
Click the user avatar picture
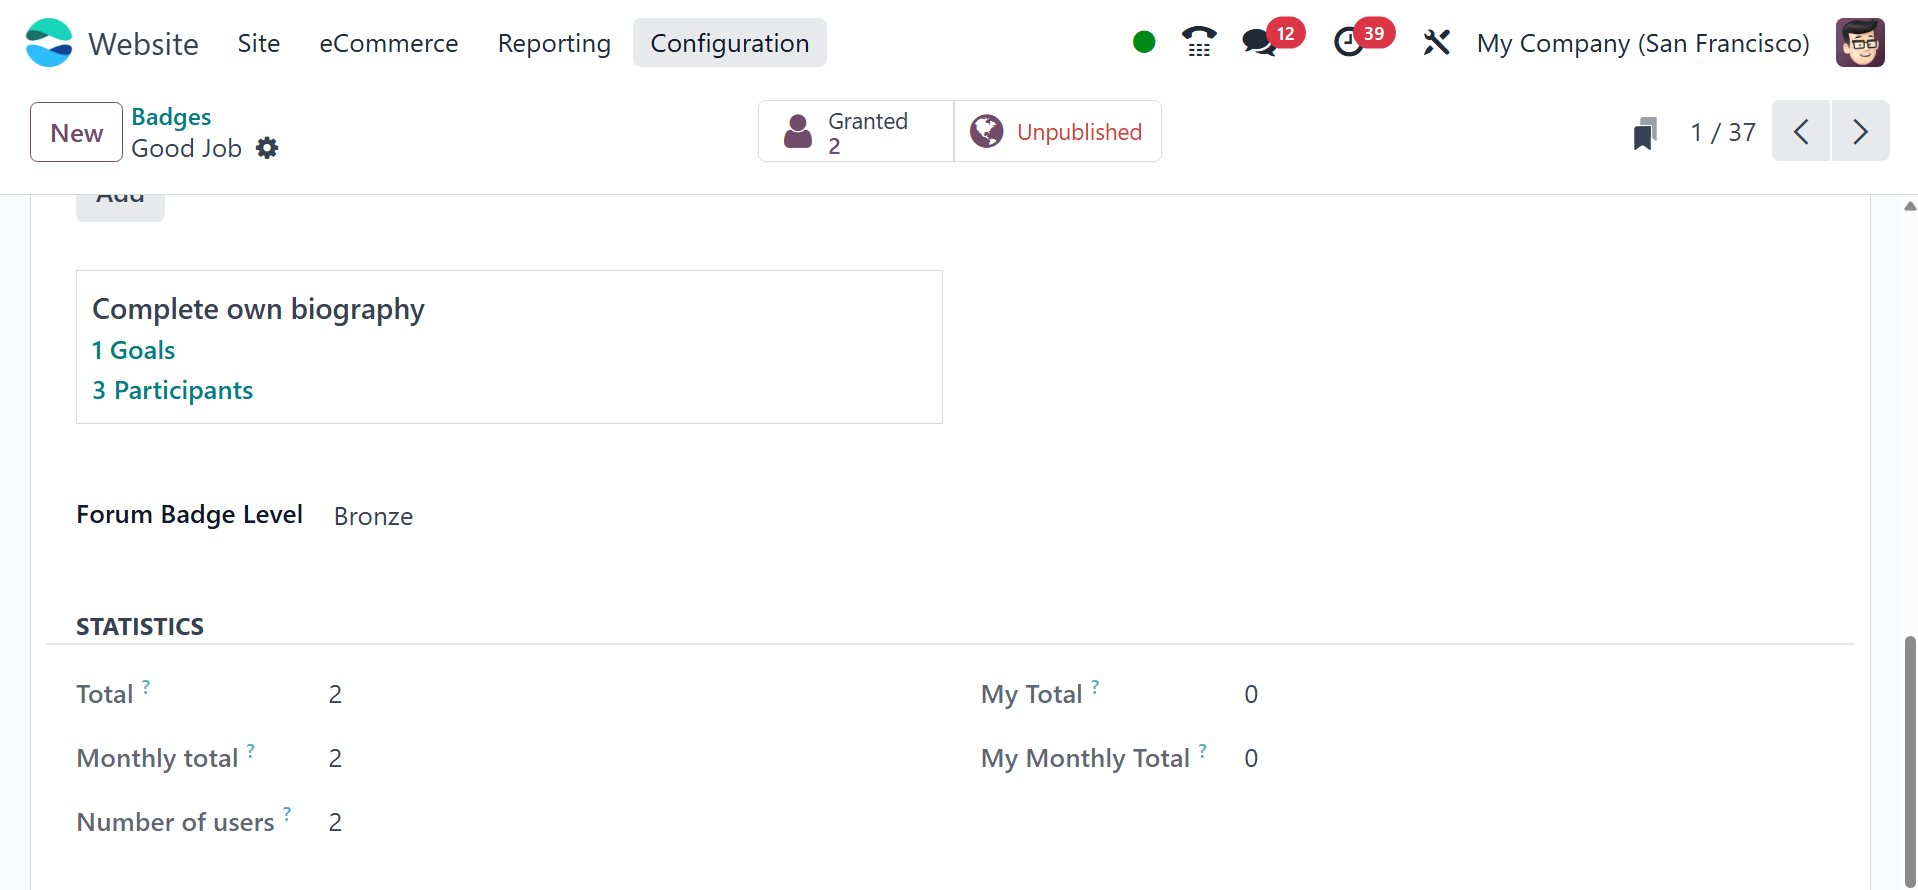point(1860,43)
